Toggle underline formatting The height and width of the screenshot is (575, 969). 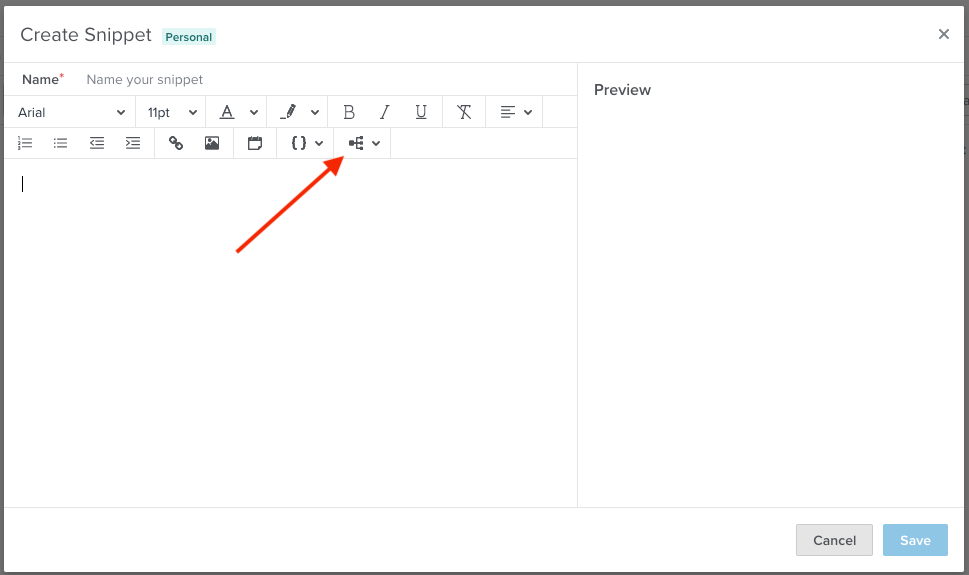421,112
